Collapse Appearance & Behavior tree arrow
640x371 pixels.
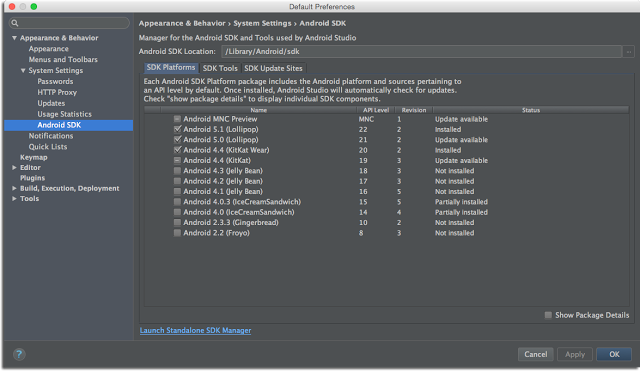click(14, 38)
